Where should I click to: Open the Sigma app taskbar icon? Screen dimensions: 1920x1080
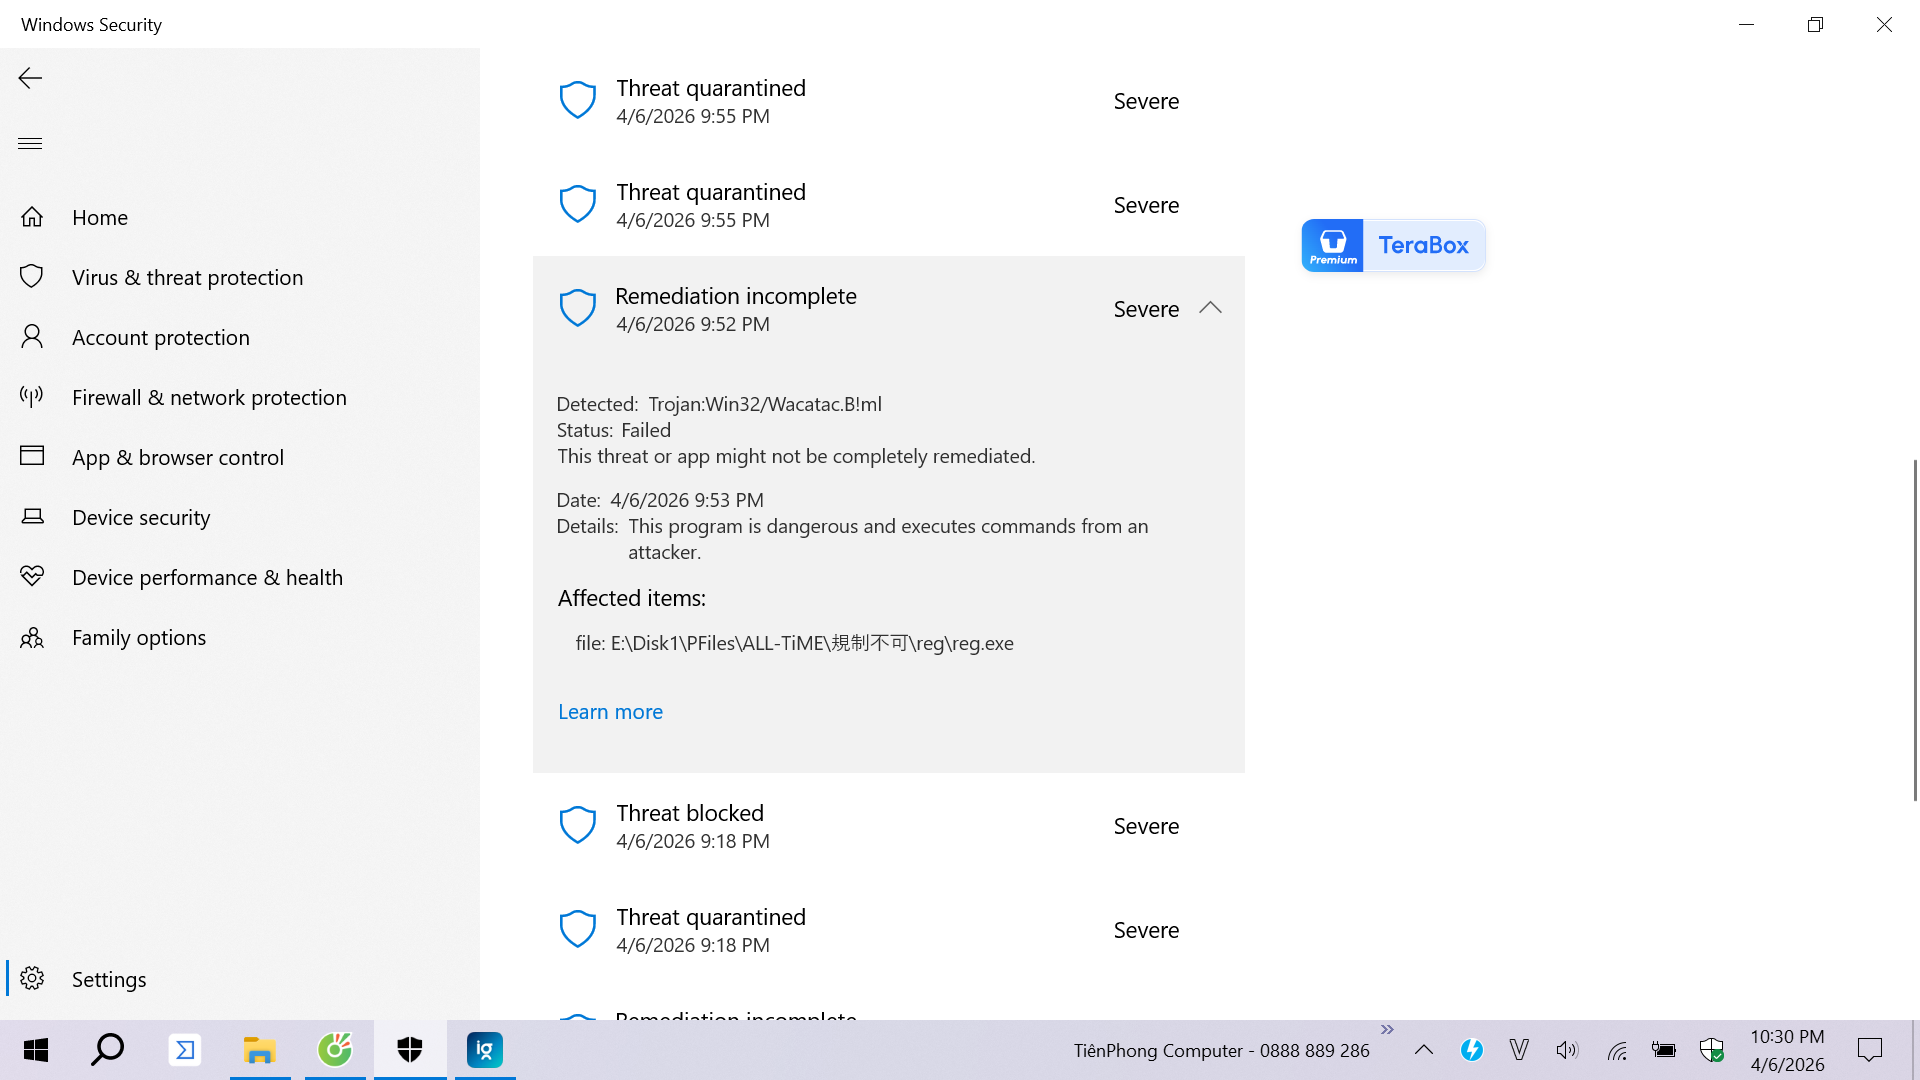[x=185, y=1050]
